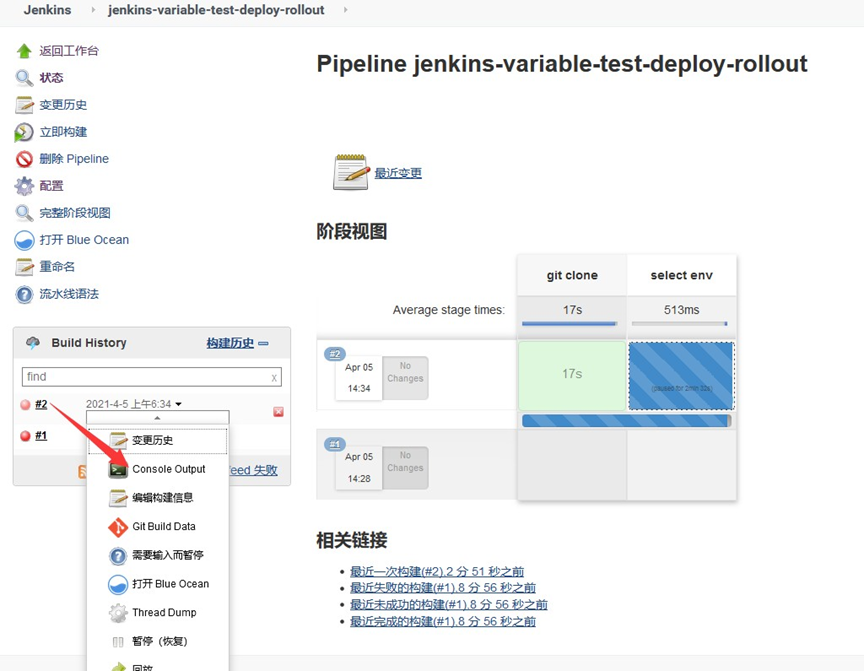Click the green git clone 17s stage cell
The width and height of the screenshot is (864, 671).
[x=572, y=374]
